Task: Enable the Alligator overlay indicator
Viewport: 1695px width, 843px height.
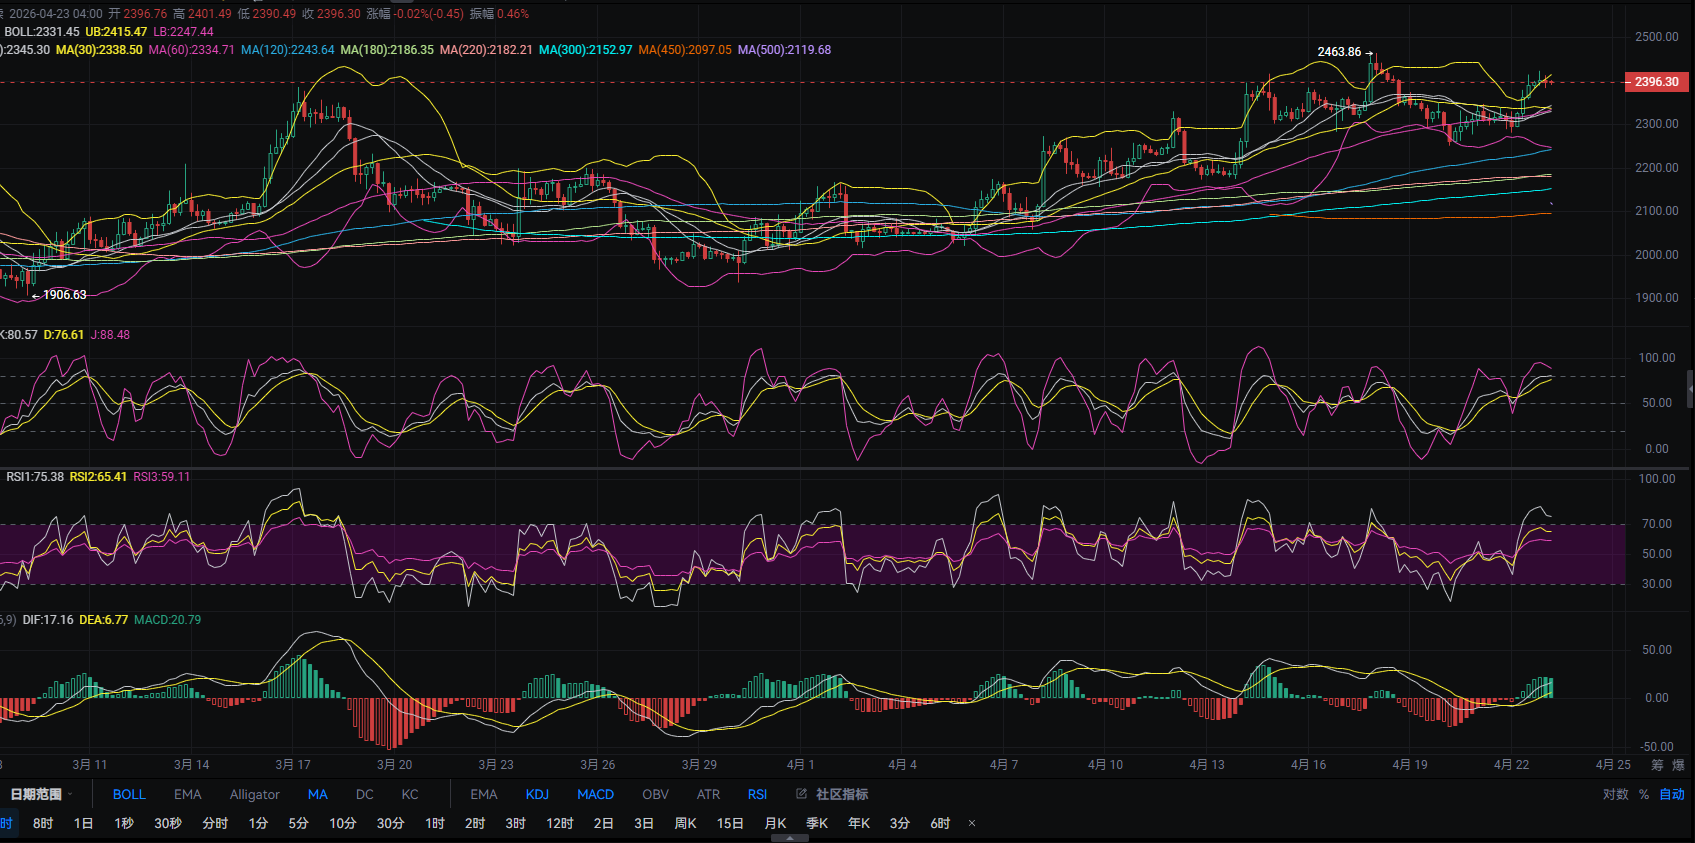Action: point(254,794)
